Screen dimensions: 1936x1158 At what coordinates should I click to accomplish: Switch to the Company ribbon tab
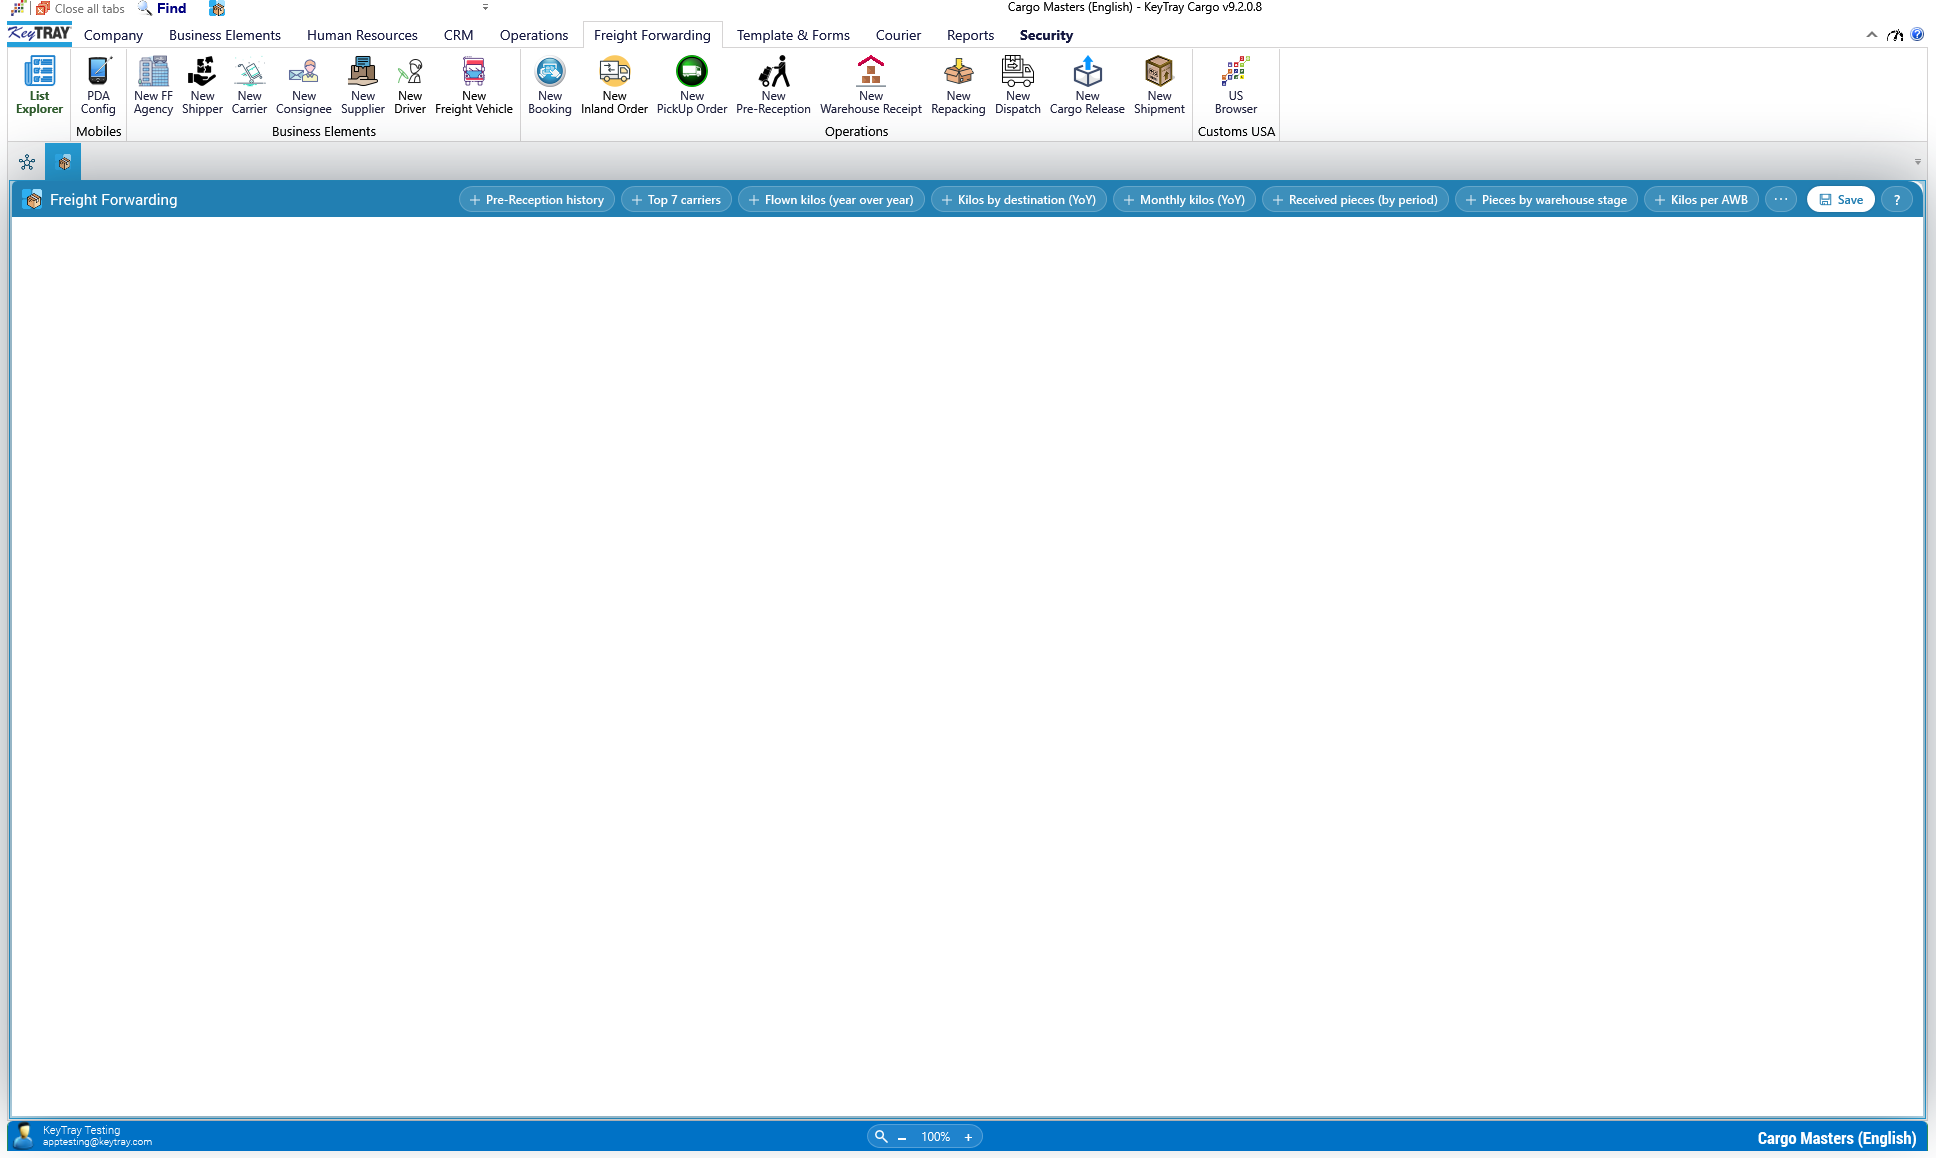[113, 35]
